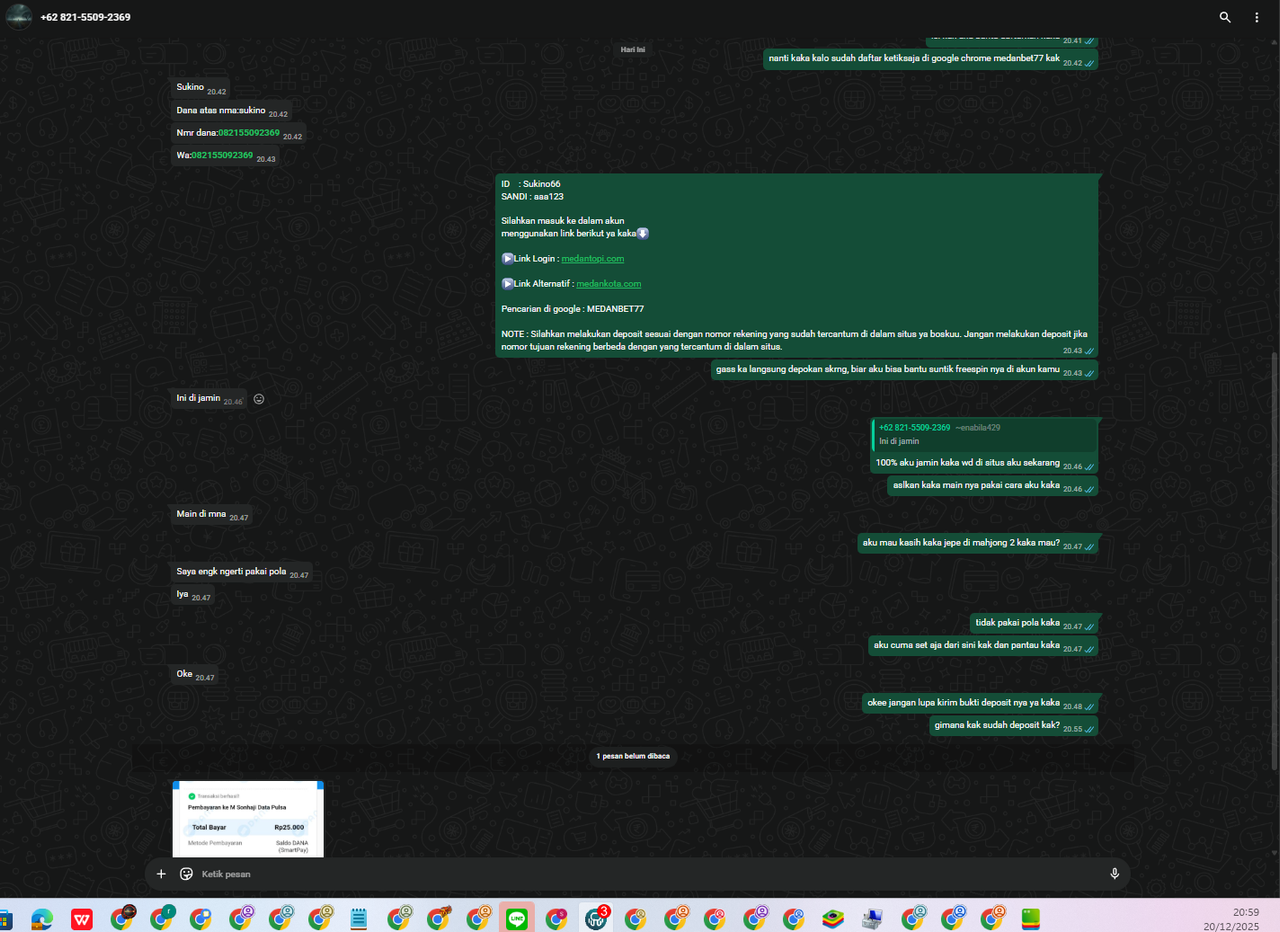React with emoji to "Ini di jamin"

point(259,399)
